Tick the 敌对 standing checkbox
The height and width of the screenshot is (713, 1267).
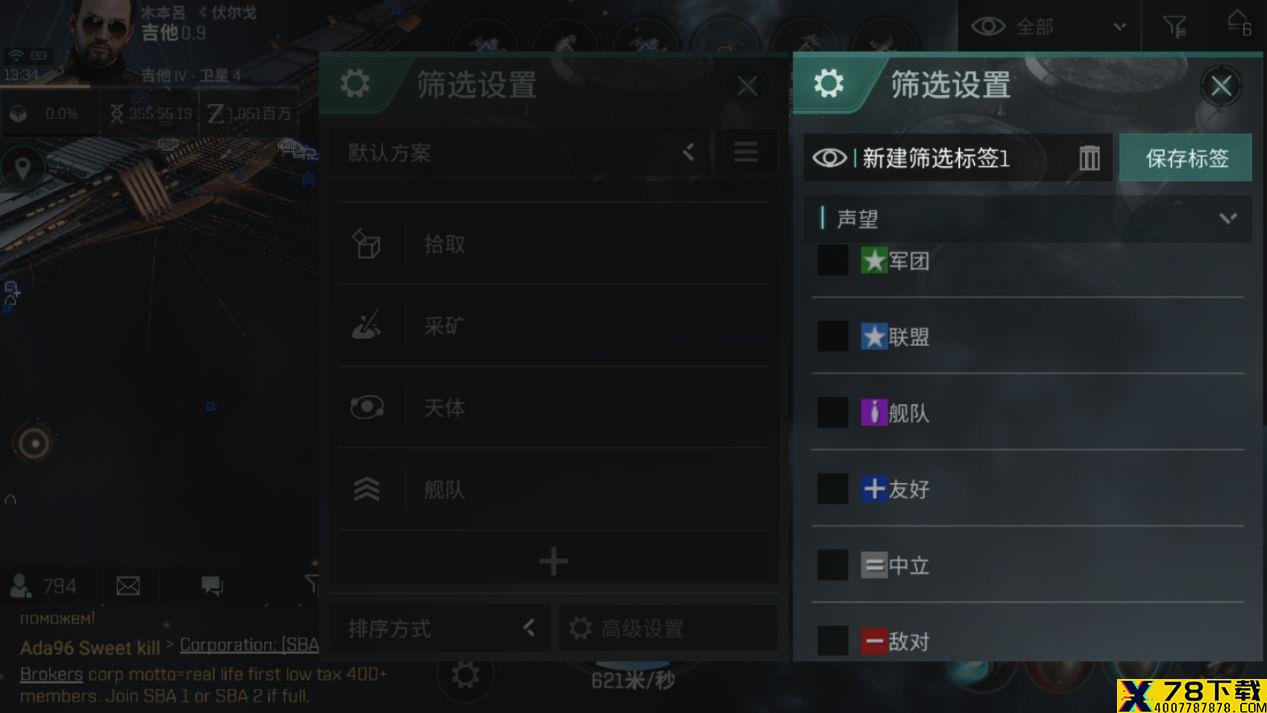click(x=833, y=641)
